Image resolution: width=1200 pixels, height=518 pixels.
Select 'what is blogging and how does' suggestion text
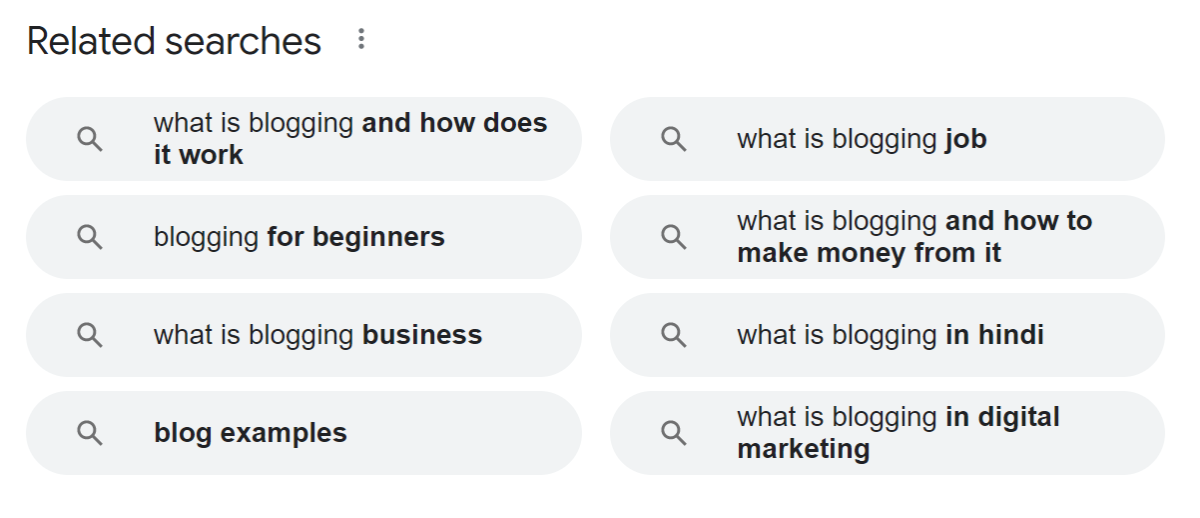point(350,123)
